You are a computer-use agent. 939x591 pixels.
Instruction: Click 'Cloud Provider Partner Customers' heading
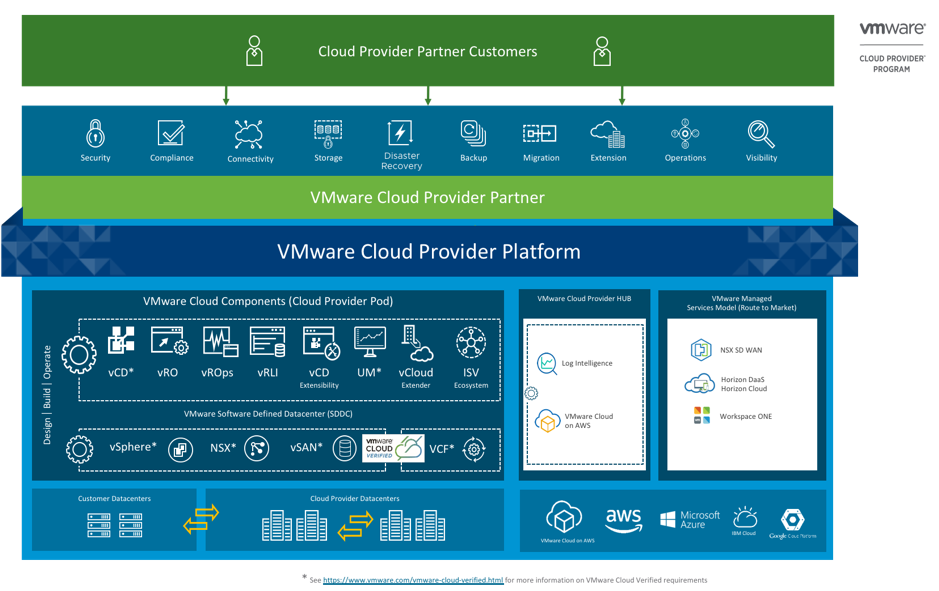pyautogui.click(x=428, y=51)
